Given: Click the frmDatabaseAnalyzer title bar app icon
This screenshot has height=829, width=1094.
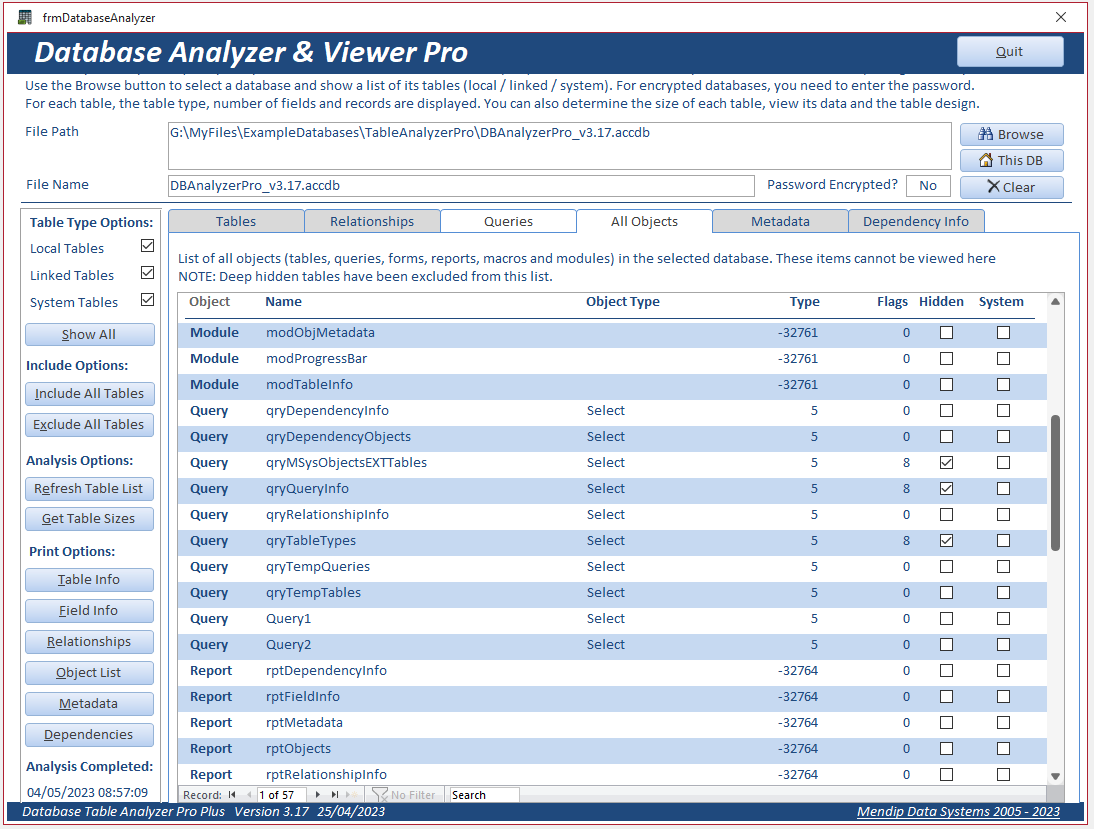Looking at the screenshot, I should pyautogui.click(x=25, y=17).
